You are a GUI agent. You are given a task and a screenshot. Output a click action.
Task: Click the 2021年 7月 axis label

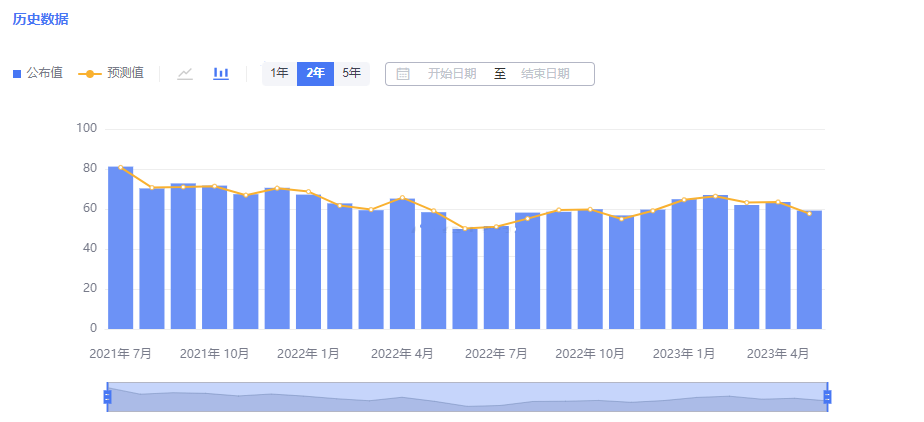click(x=120, y=354)
